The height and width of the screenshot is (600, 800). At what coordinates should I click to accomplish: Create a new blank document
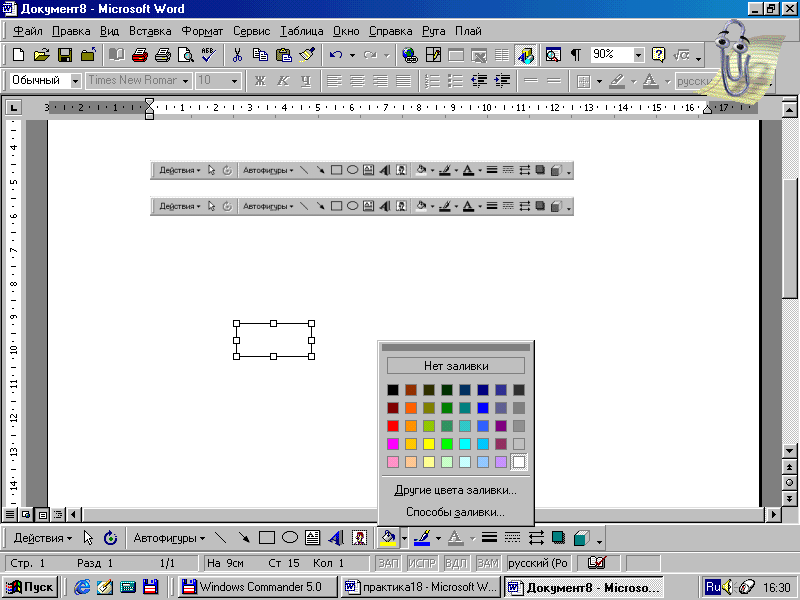coord(18,55)
